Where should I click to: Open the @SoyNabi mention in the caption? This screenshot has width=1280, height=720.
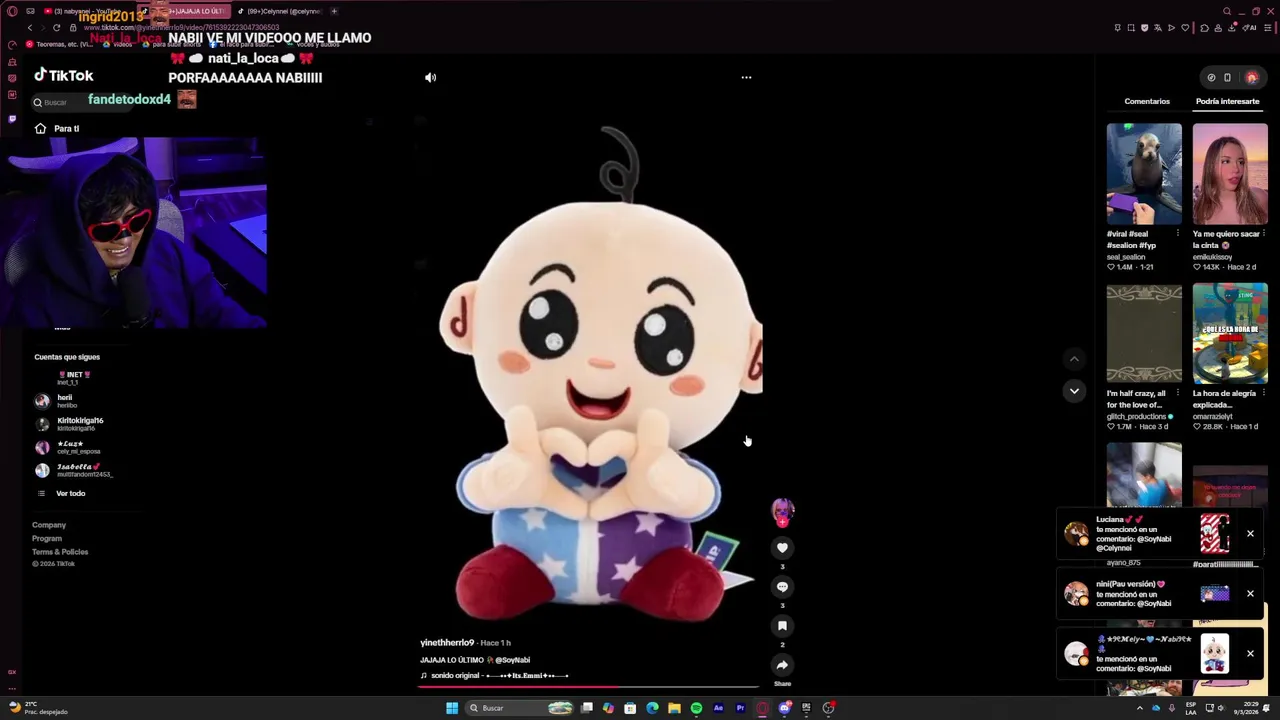tap(512, 660)
